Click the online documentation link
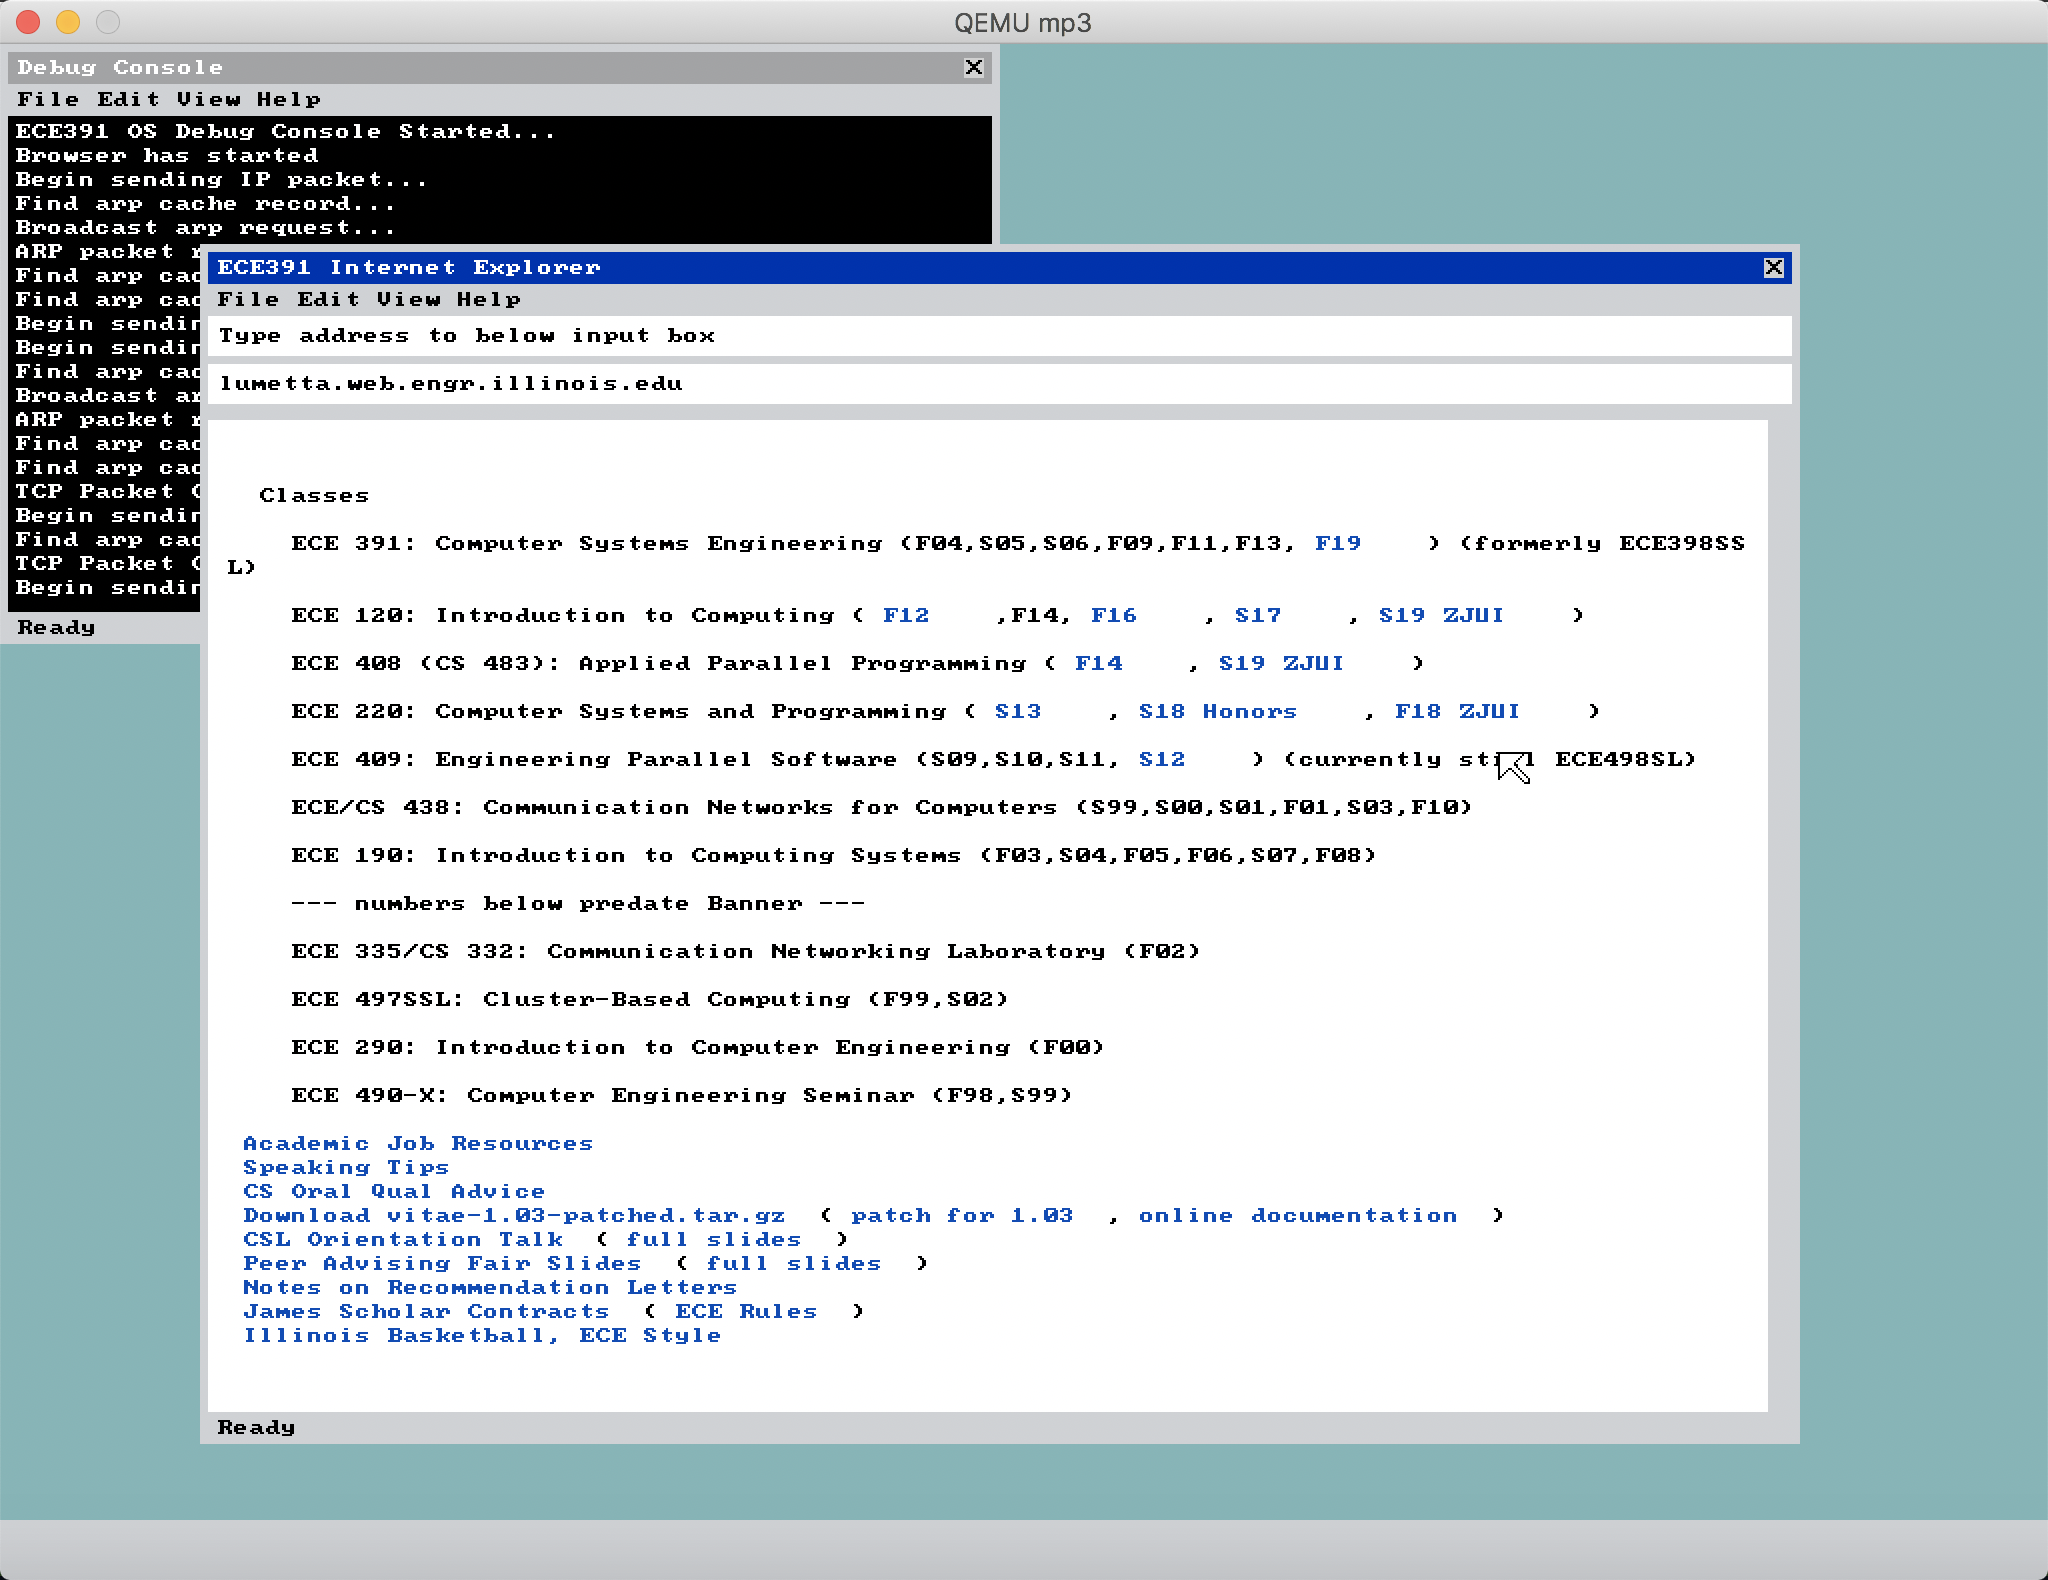 point(1297,1215)
